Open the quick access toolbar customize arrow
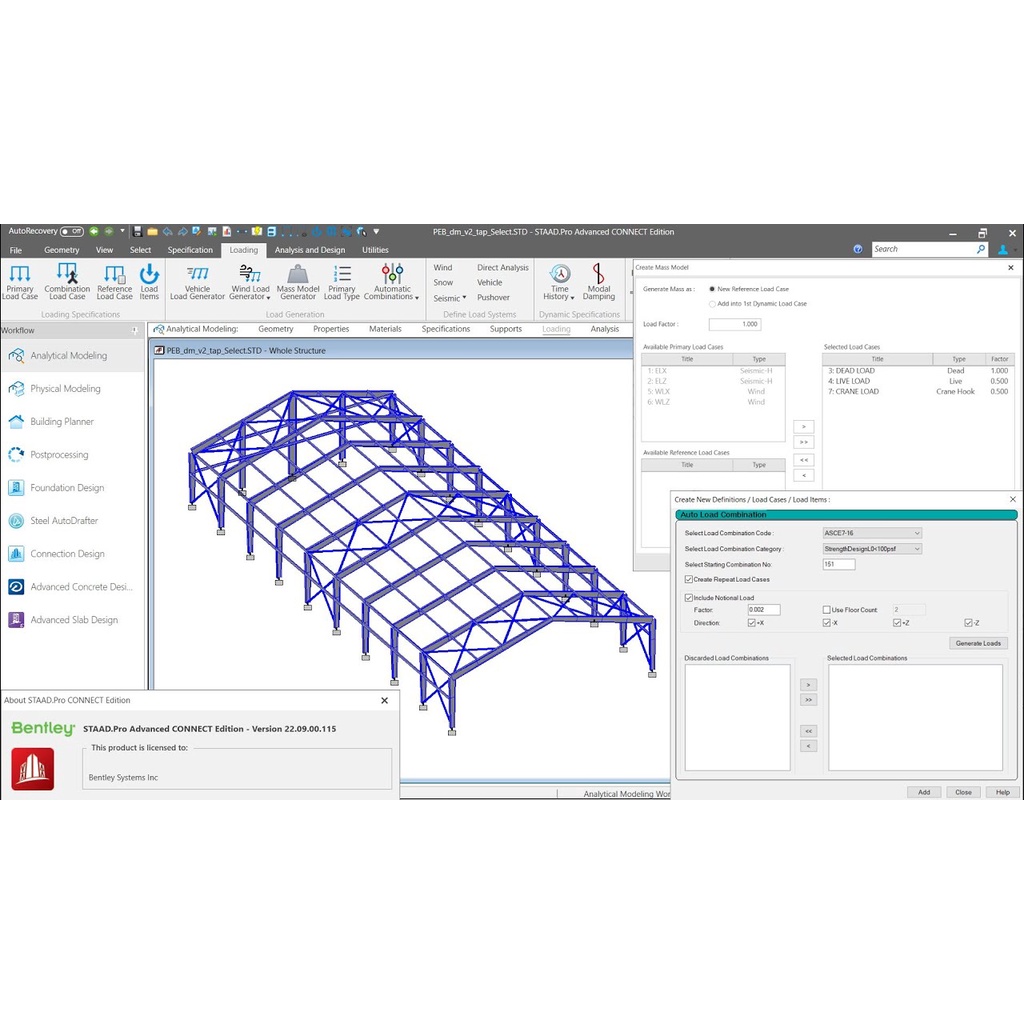The height and width of the screenshot is (1024, 1024). click(x=376, y=231)
